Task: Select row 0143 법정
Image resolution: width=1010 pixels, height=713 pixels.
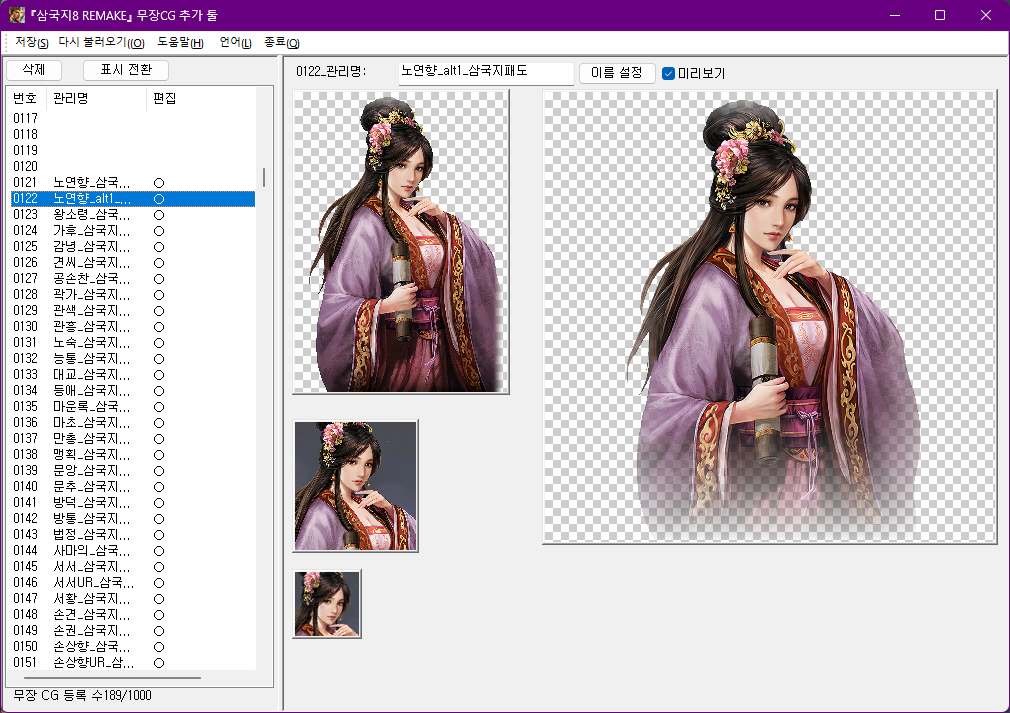Action: coord(133,535)
